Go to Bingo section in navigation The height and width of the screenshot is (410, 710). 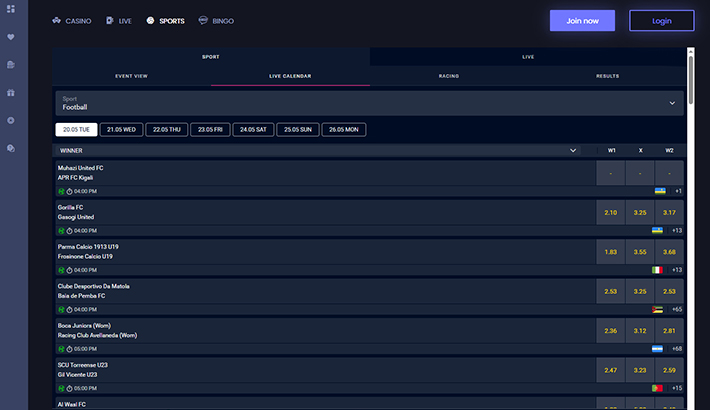coord(216,21)
